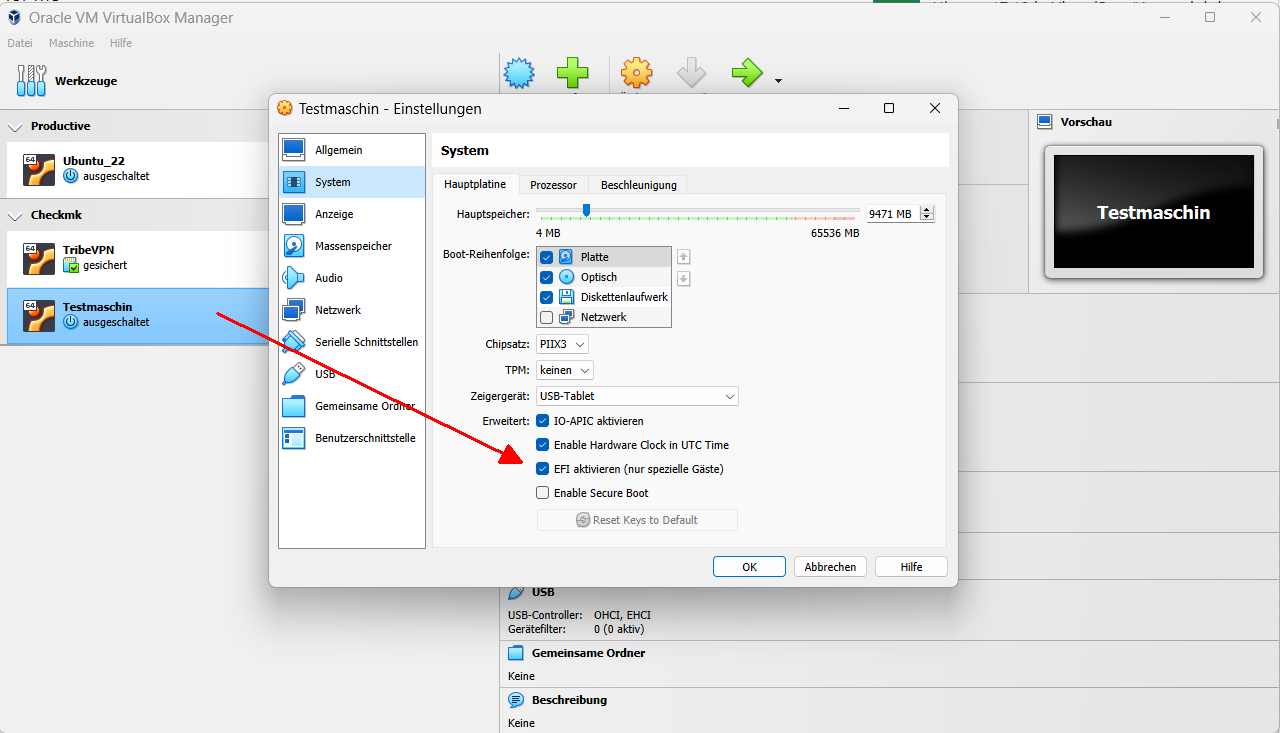Open Anzeige settings page

[352, 214]
